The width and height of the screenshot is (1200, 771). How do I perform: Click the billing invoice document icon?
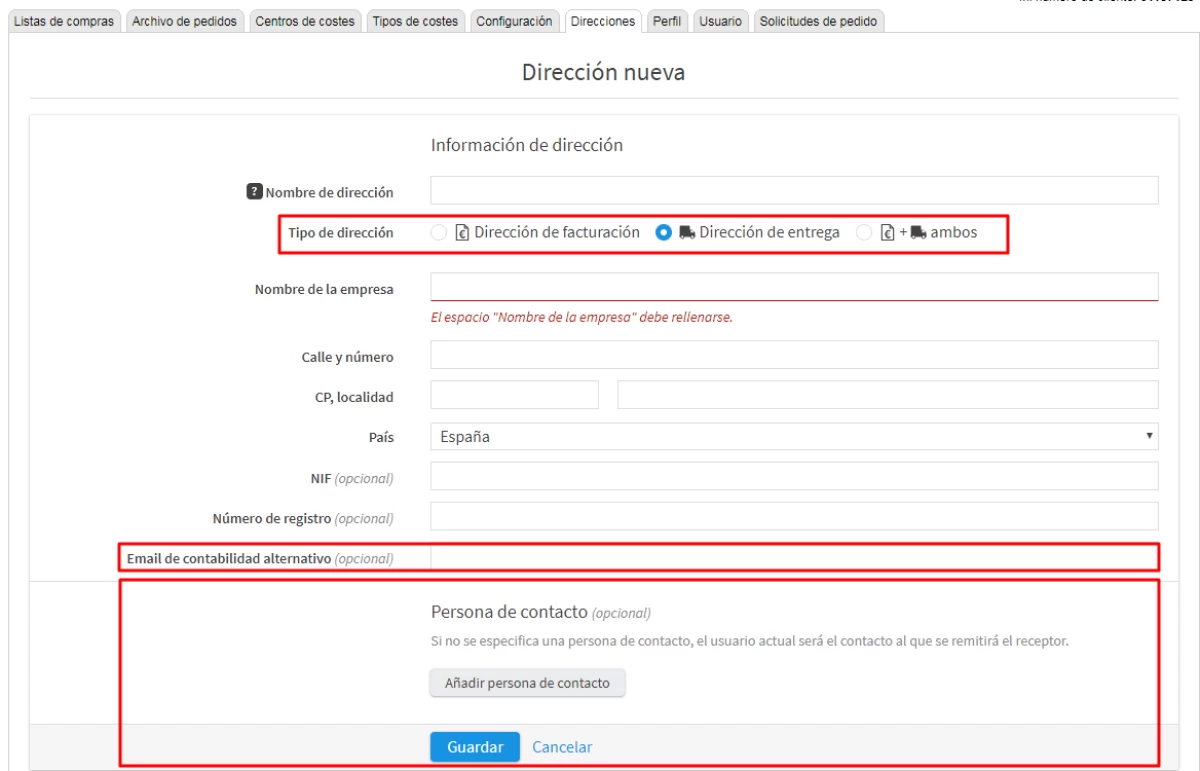[x=462, y=232]
